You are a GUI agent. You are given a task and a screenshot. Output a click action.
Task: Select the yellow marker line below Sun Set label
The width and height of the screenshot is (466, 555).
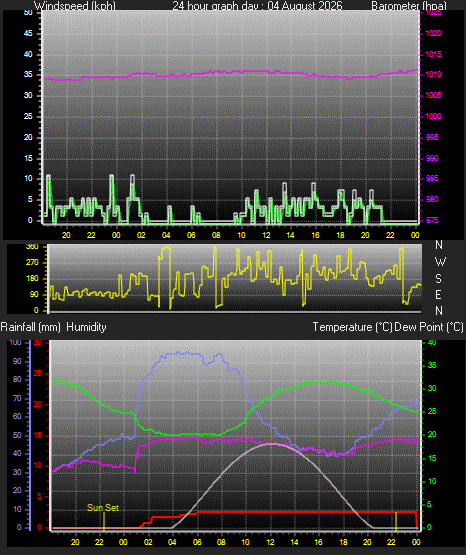point(104,521)
